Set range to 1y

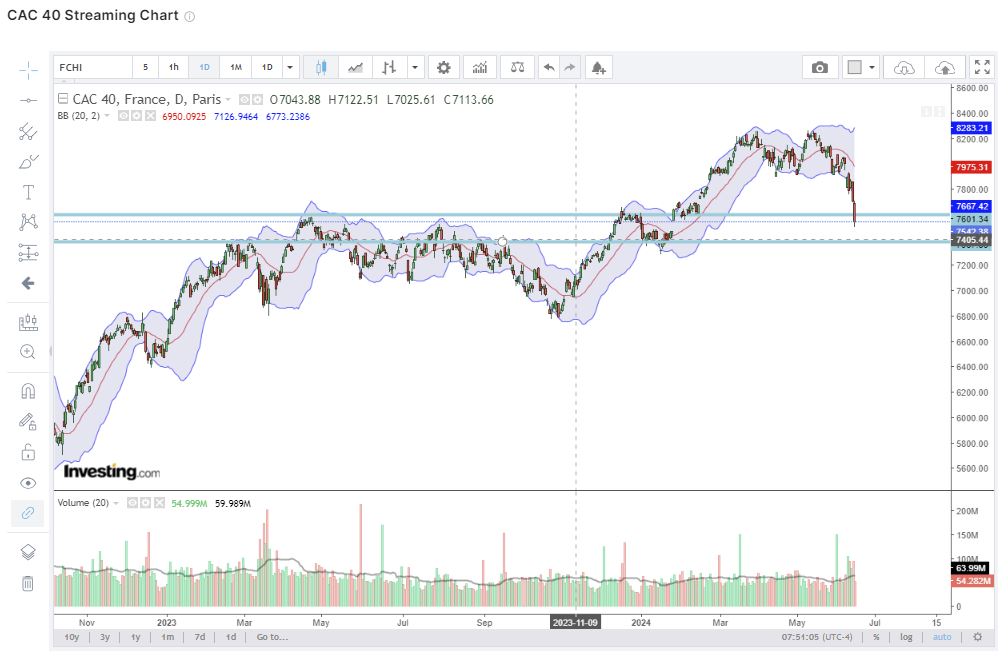(136, 637)
